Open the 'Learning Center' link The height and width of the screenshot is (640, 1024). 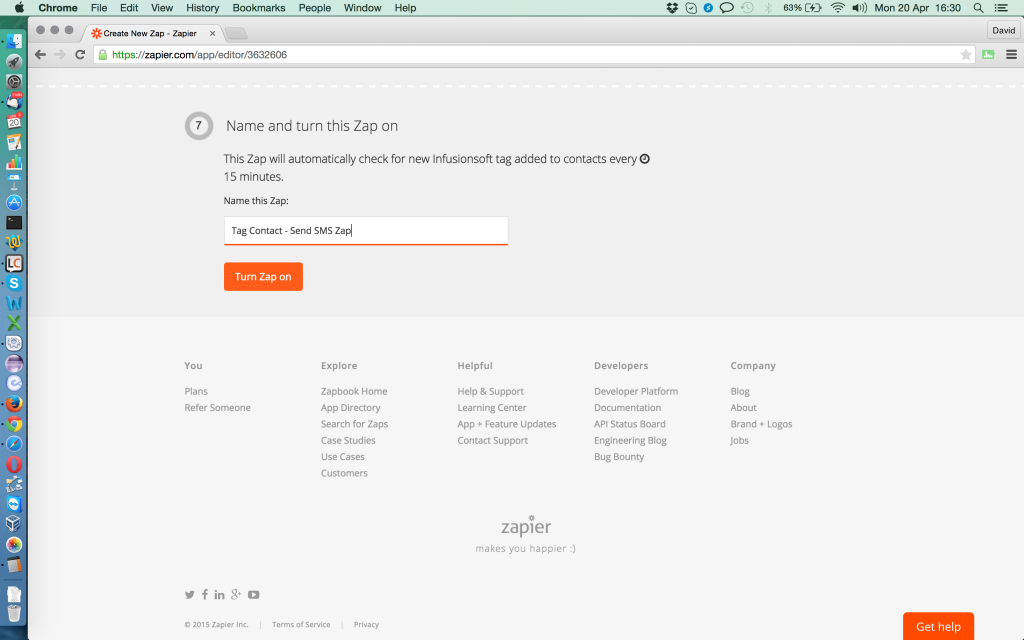[x=492, y=408]
